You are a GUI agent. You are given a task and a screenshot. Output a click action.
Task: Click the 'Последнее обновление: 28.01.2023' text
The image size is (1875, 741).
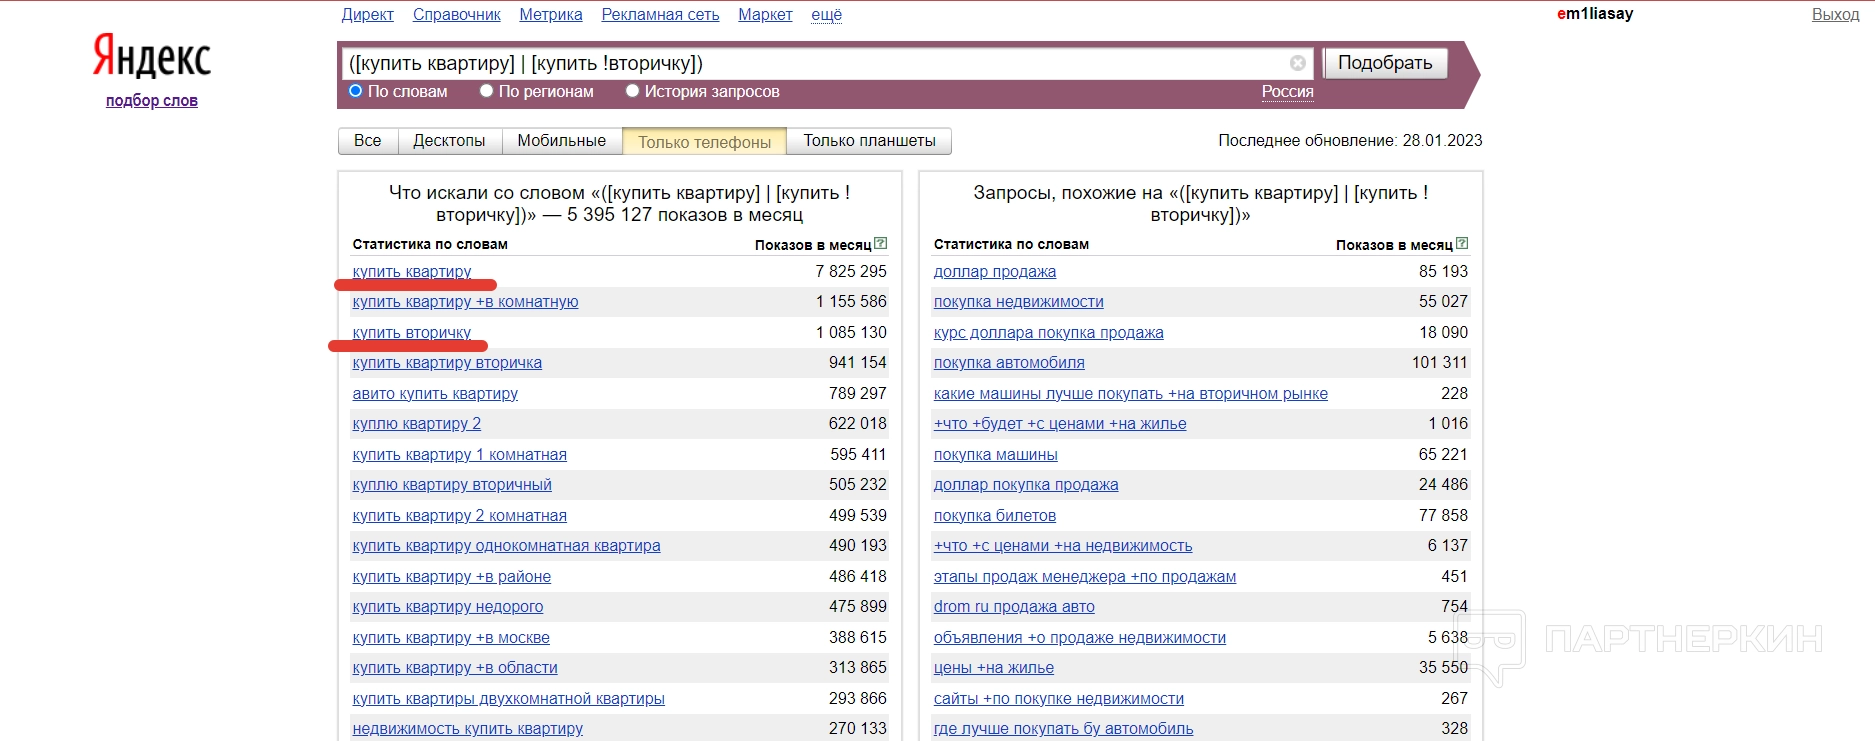(1350, 140)
